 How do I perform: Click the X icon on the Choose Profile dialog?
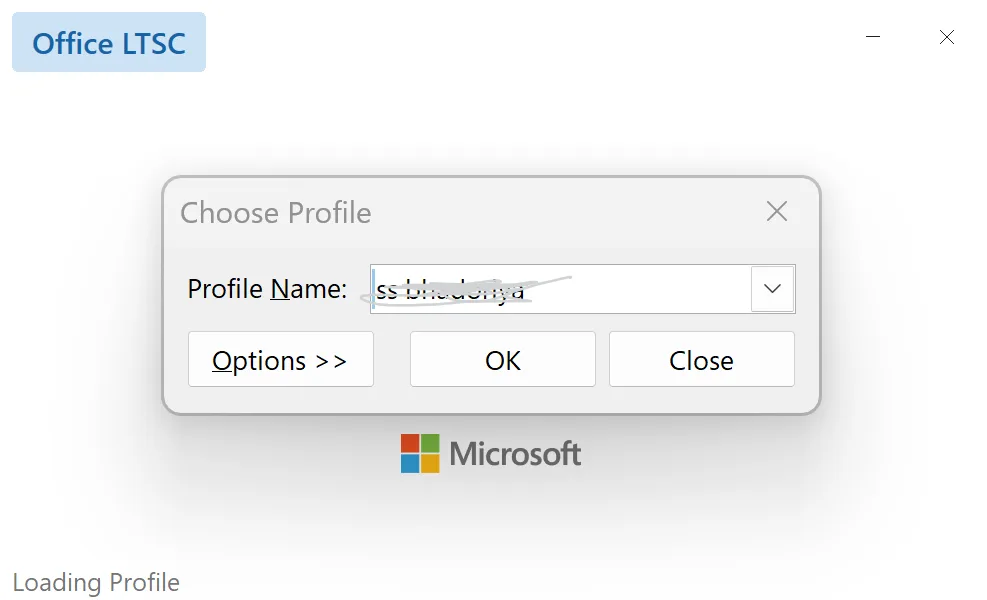[x=777, y=212]
